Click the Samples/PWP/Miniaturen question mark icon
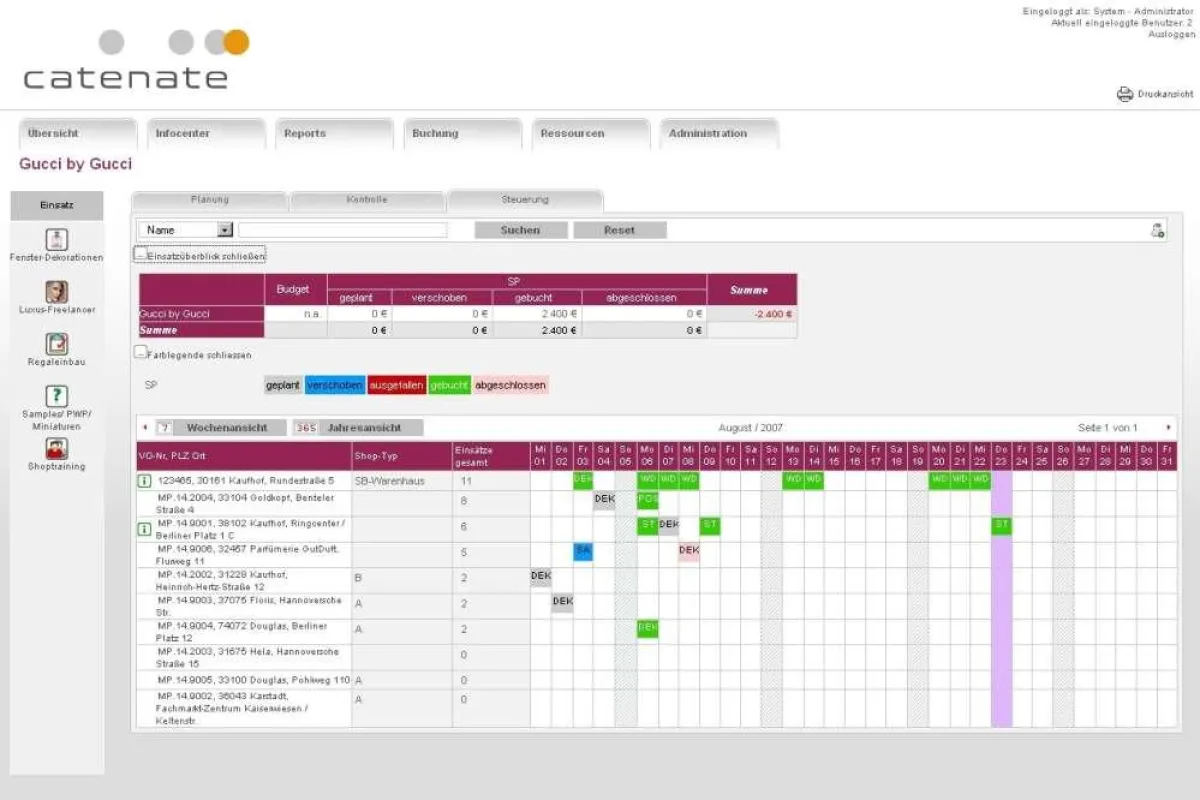This screenshot has height=800, width=1200. pyautogui.click(x=57, y=396)
